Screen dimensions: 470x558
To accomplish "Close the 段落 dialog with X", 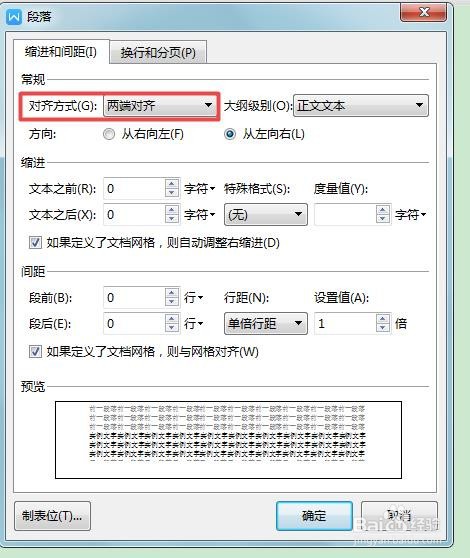I will click(423, 13).
